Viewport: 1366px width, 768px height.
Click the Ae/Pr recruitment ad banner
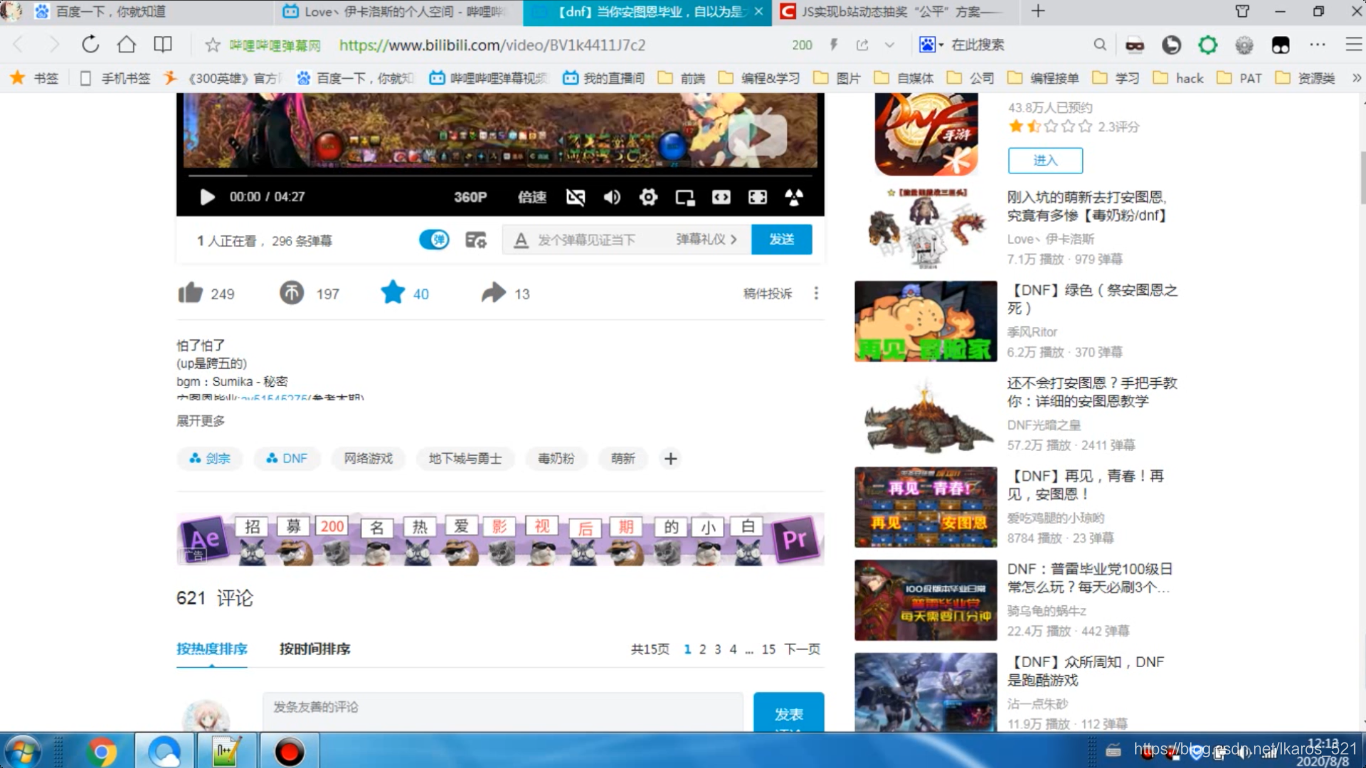[x=500, y=540]
